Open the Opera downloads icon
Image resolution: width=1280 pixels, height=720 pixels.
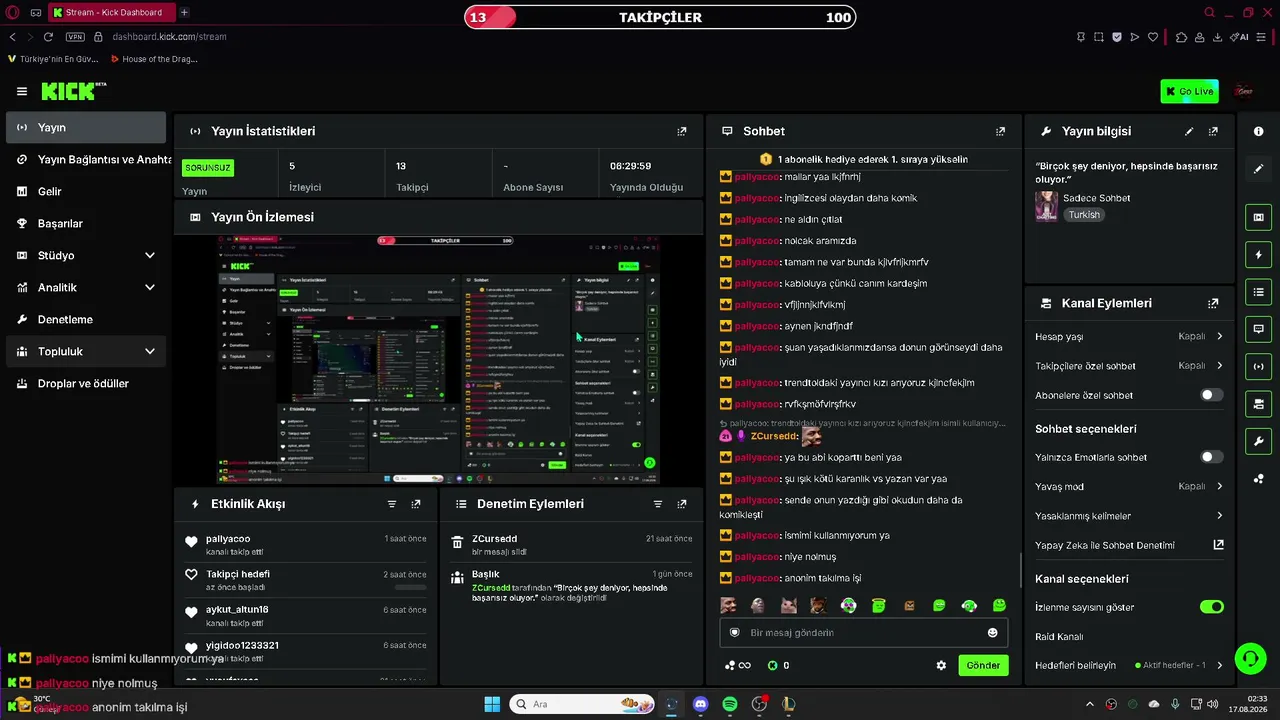pos(1217,37)
